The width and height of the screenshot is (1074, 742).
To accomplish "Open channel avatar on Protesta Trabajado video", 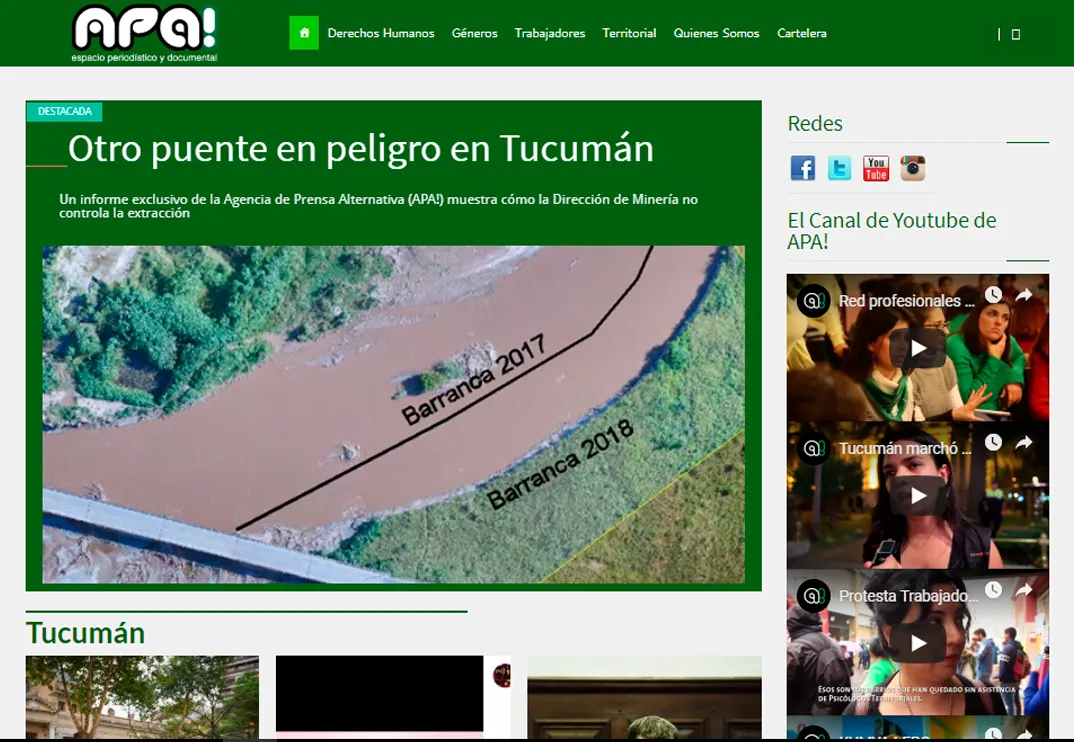I will (813, 595).
